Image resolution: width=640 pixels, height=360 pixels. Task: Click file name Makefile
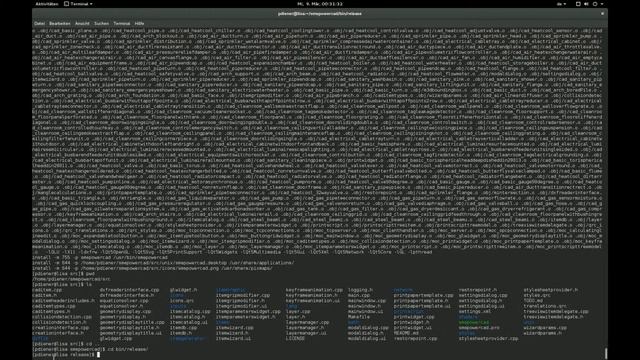[x=359, y=317]
